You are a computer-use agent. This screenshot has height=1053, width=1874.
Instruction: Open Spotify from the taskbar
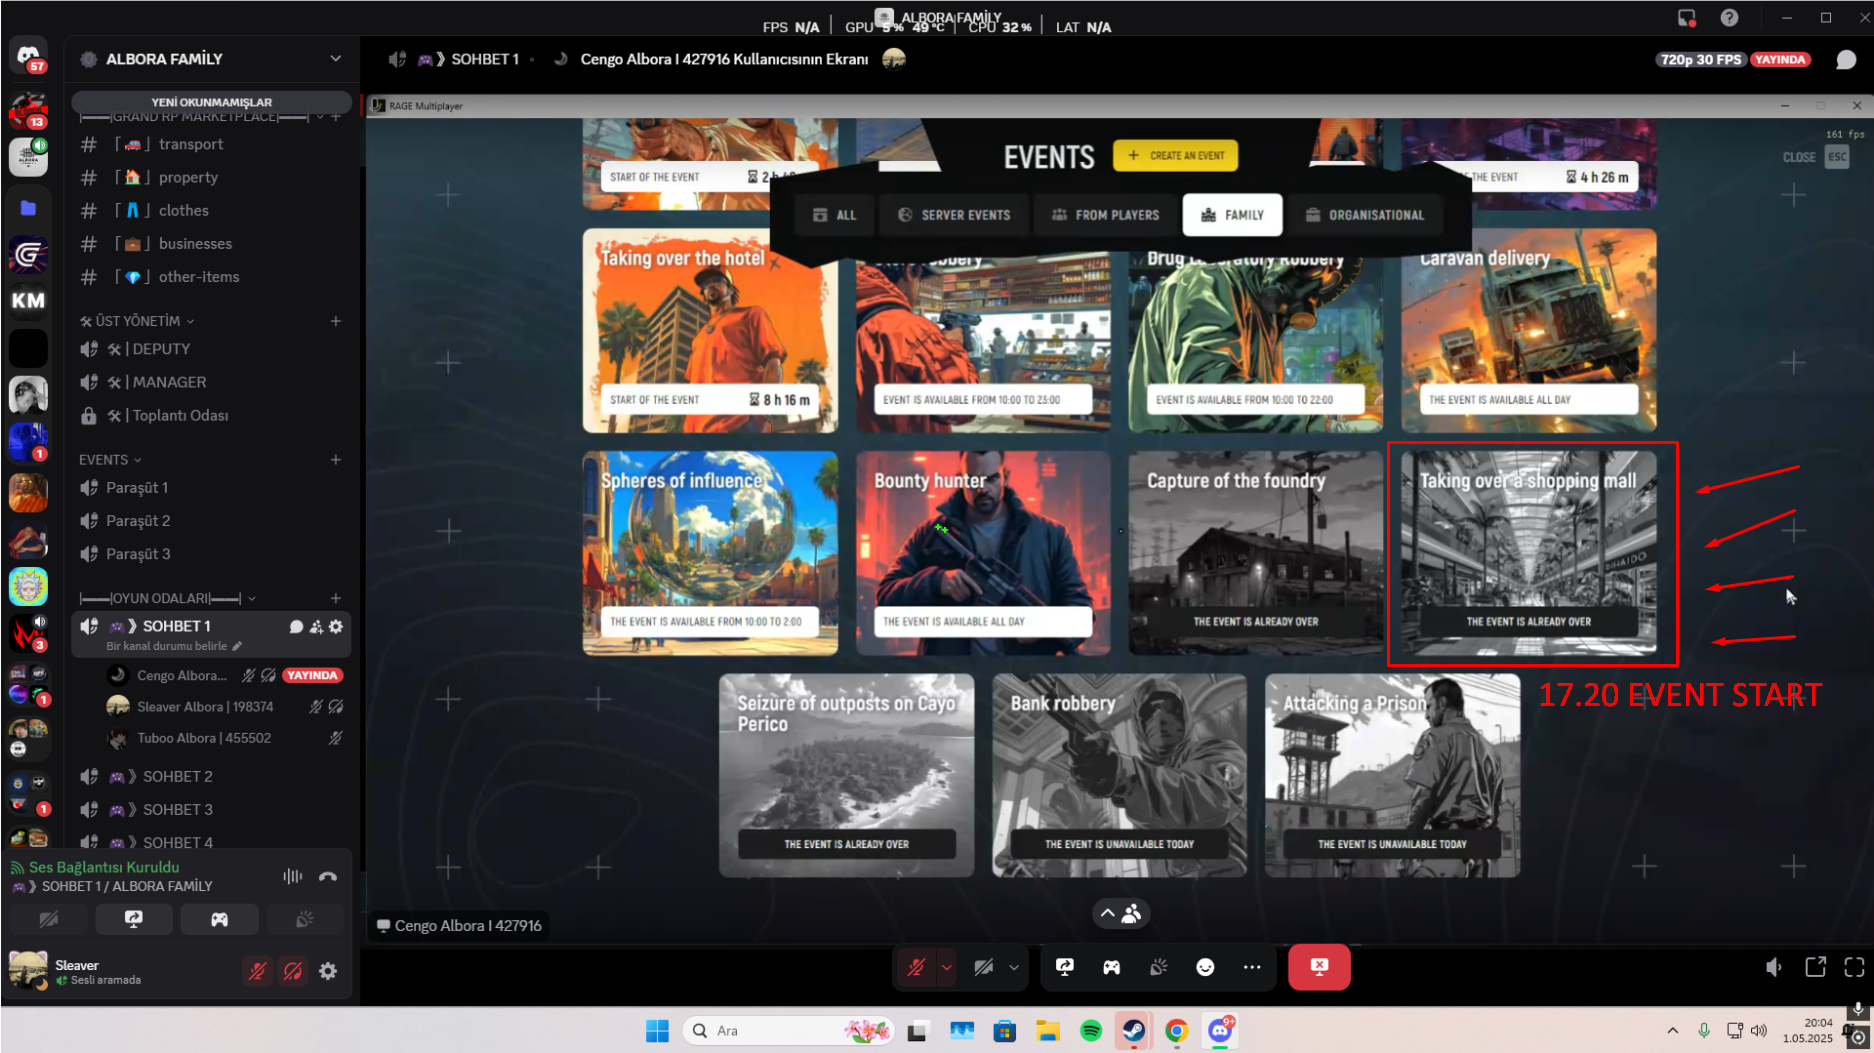pos(1090,1031)
